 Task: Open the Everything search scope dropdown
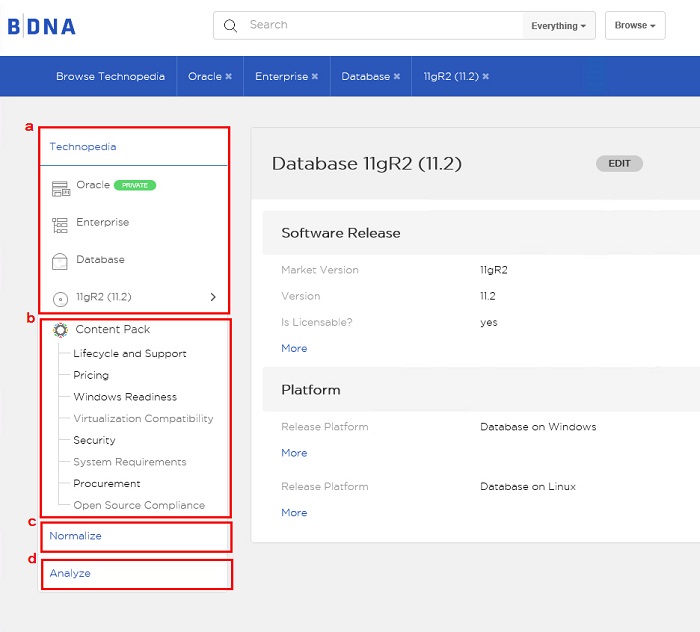click(x=558, y=26)
